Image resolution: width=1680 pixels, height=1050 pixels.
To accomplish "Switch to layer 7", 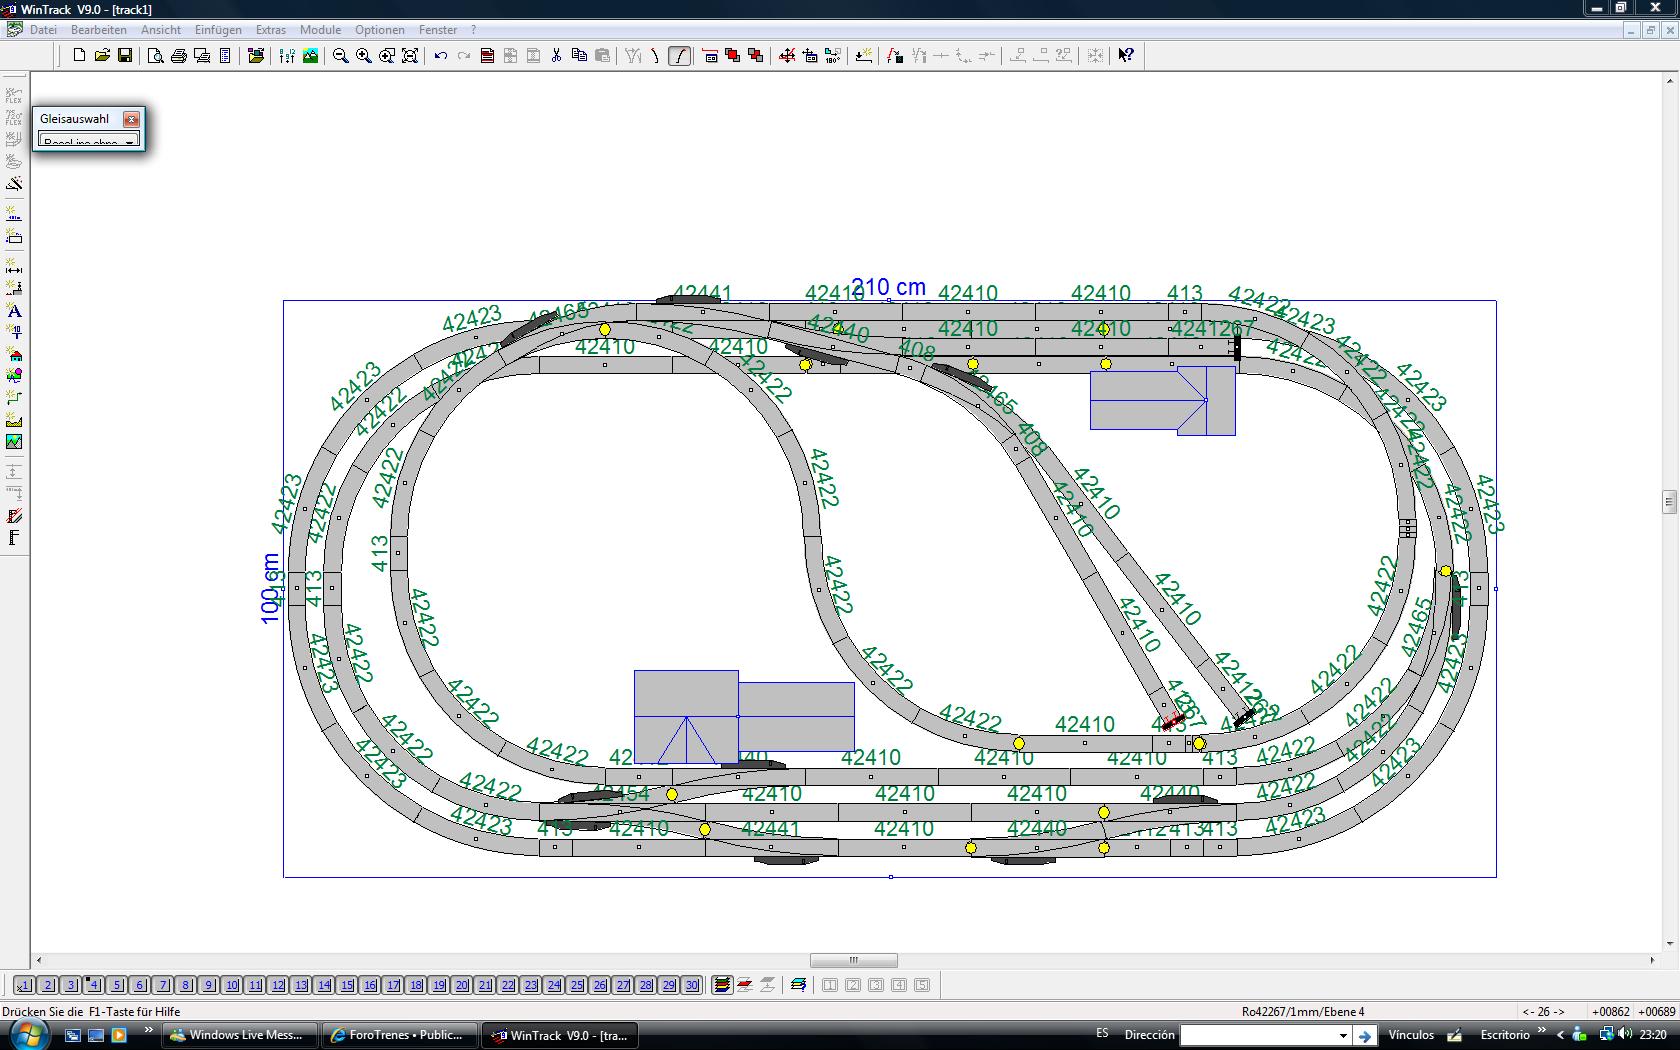I will click(162, 985).
